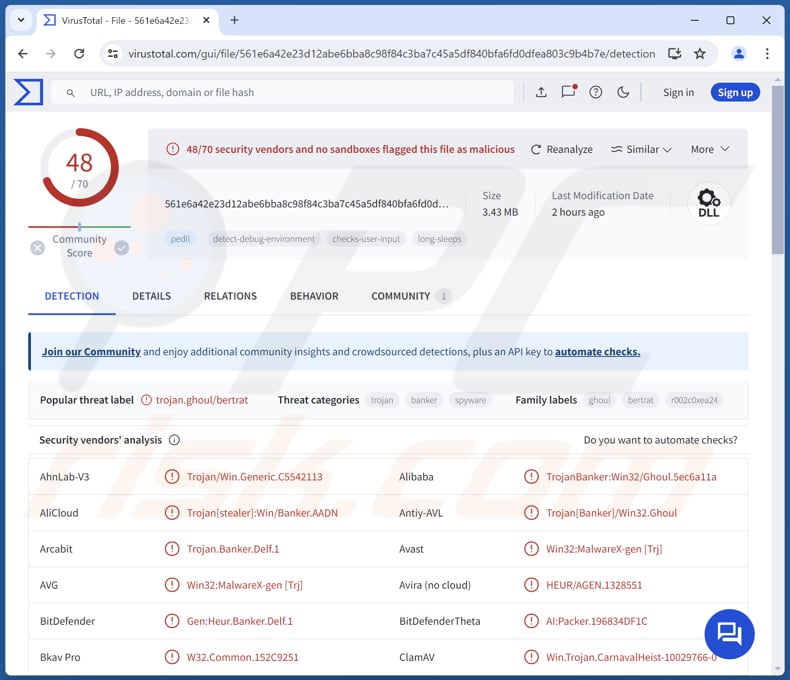Switch to the BEHAVIOR tab
790x680 pixels.
(x=314, y=296)
